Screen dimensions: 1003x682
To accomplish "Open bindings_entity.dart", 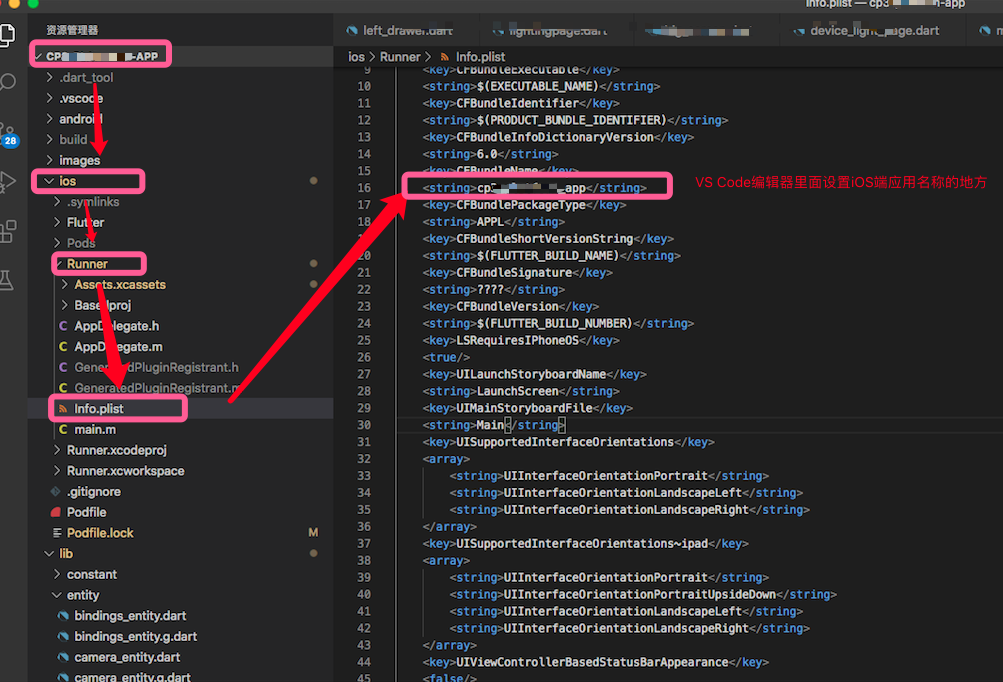I will 130,615.
